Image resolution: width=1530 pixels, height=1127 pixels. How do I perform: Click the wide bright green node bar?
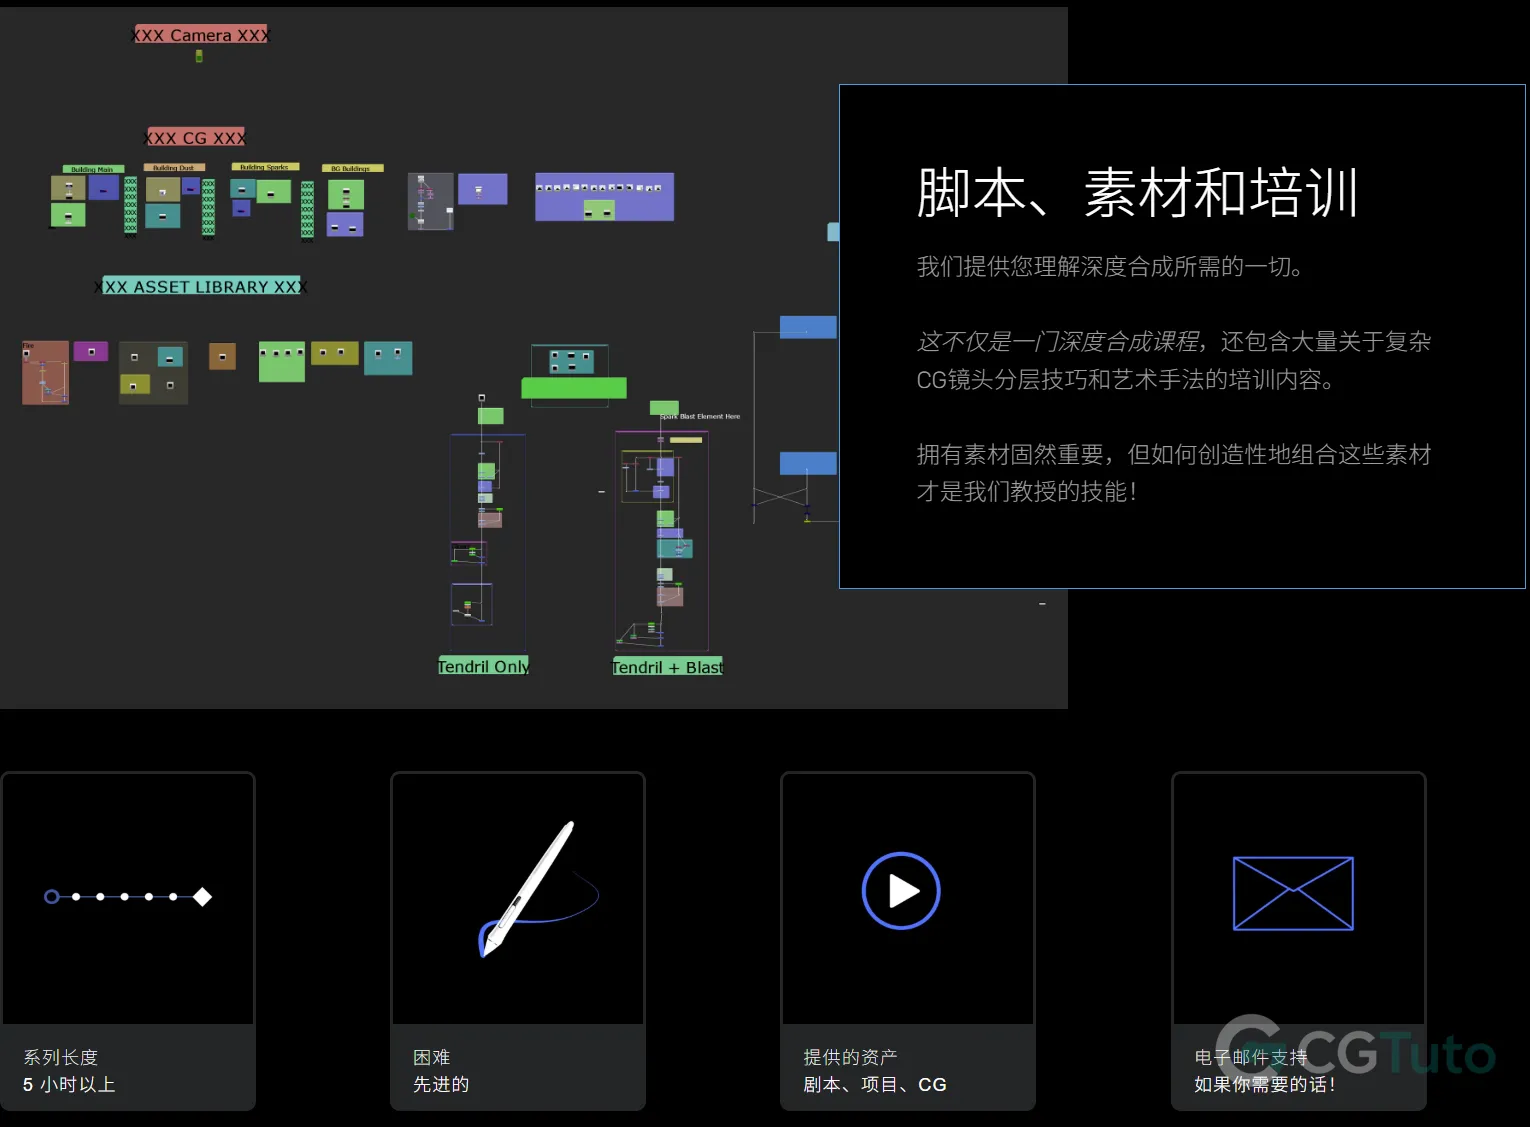click(574, 388)
